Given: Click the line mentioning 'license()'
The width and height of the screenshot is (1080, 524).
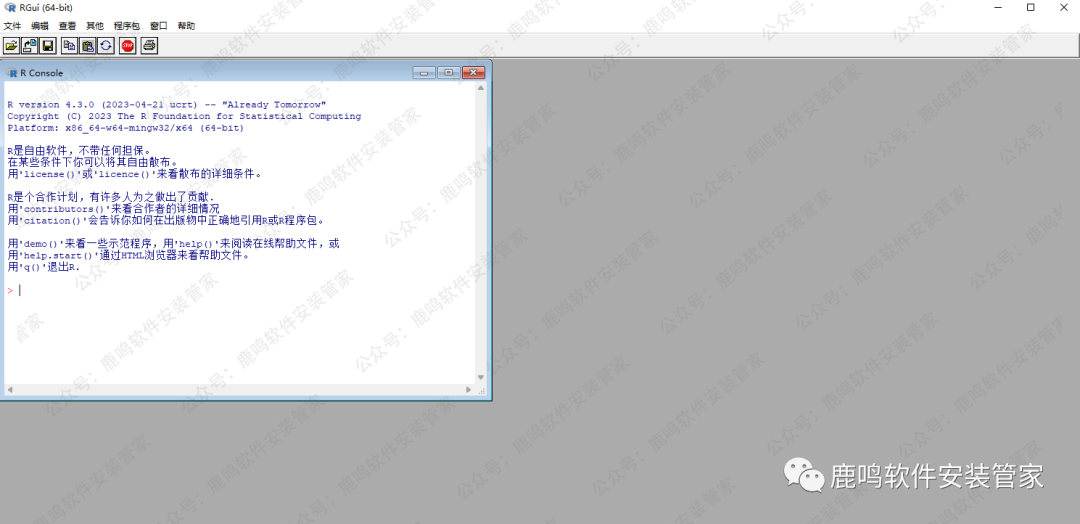Looking at the screenshot, I should 134,174.
